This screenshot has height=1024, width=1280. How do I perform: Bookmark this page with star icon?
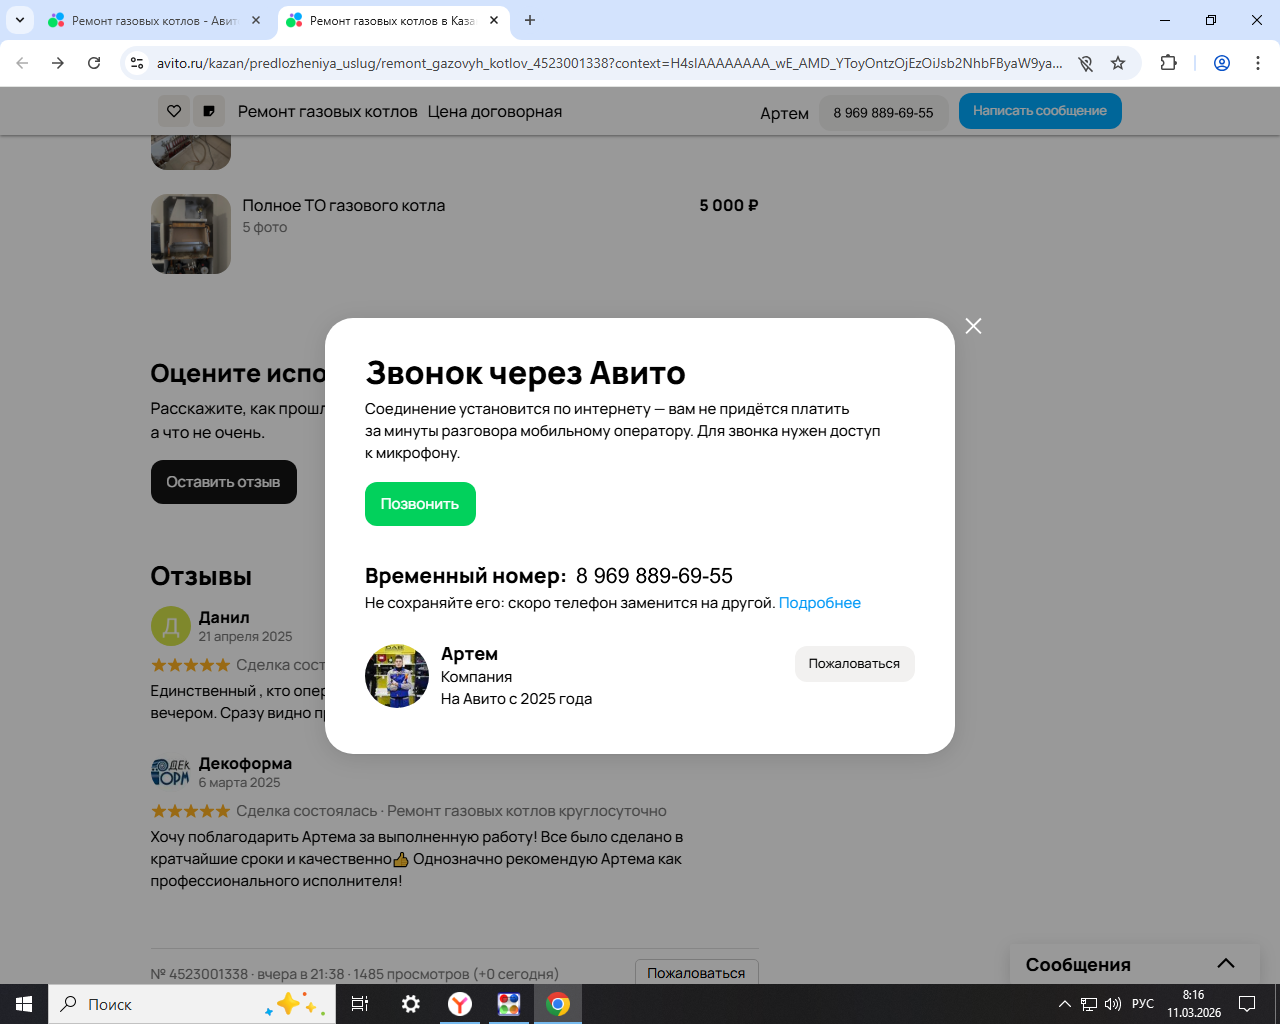1118,63
